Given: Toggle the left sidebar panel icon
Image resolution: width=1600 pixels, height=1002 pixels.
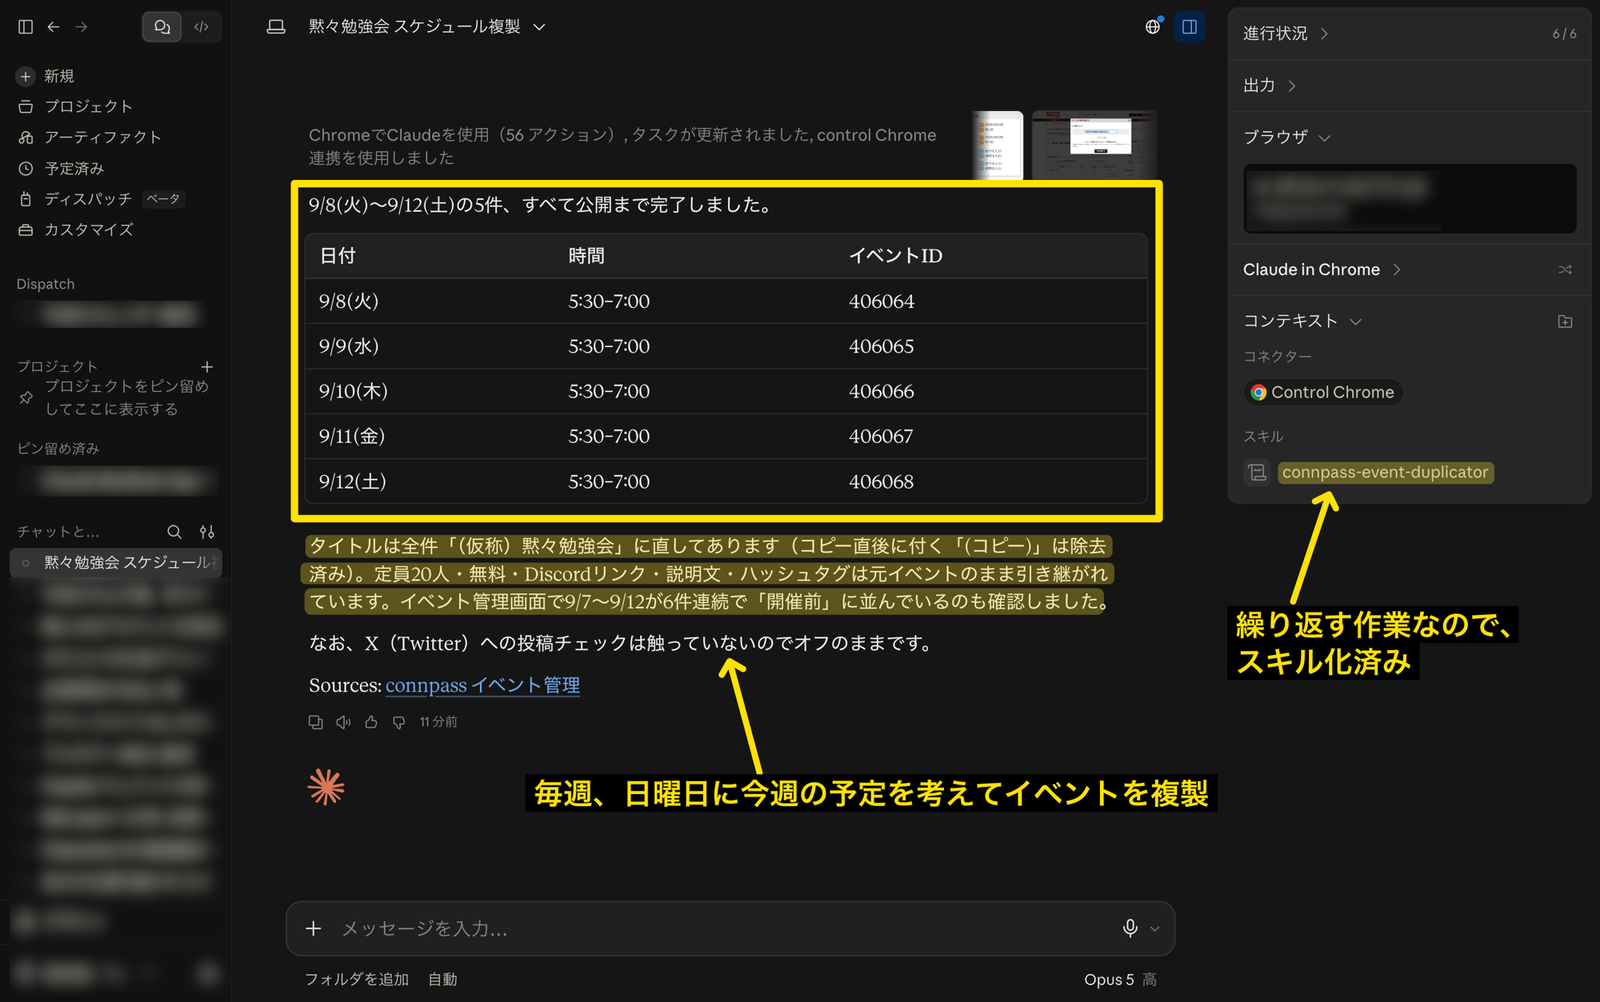Looking at the screenshot, I should (x=26, y=27).
